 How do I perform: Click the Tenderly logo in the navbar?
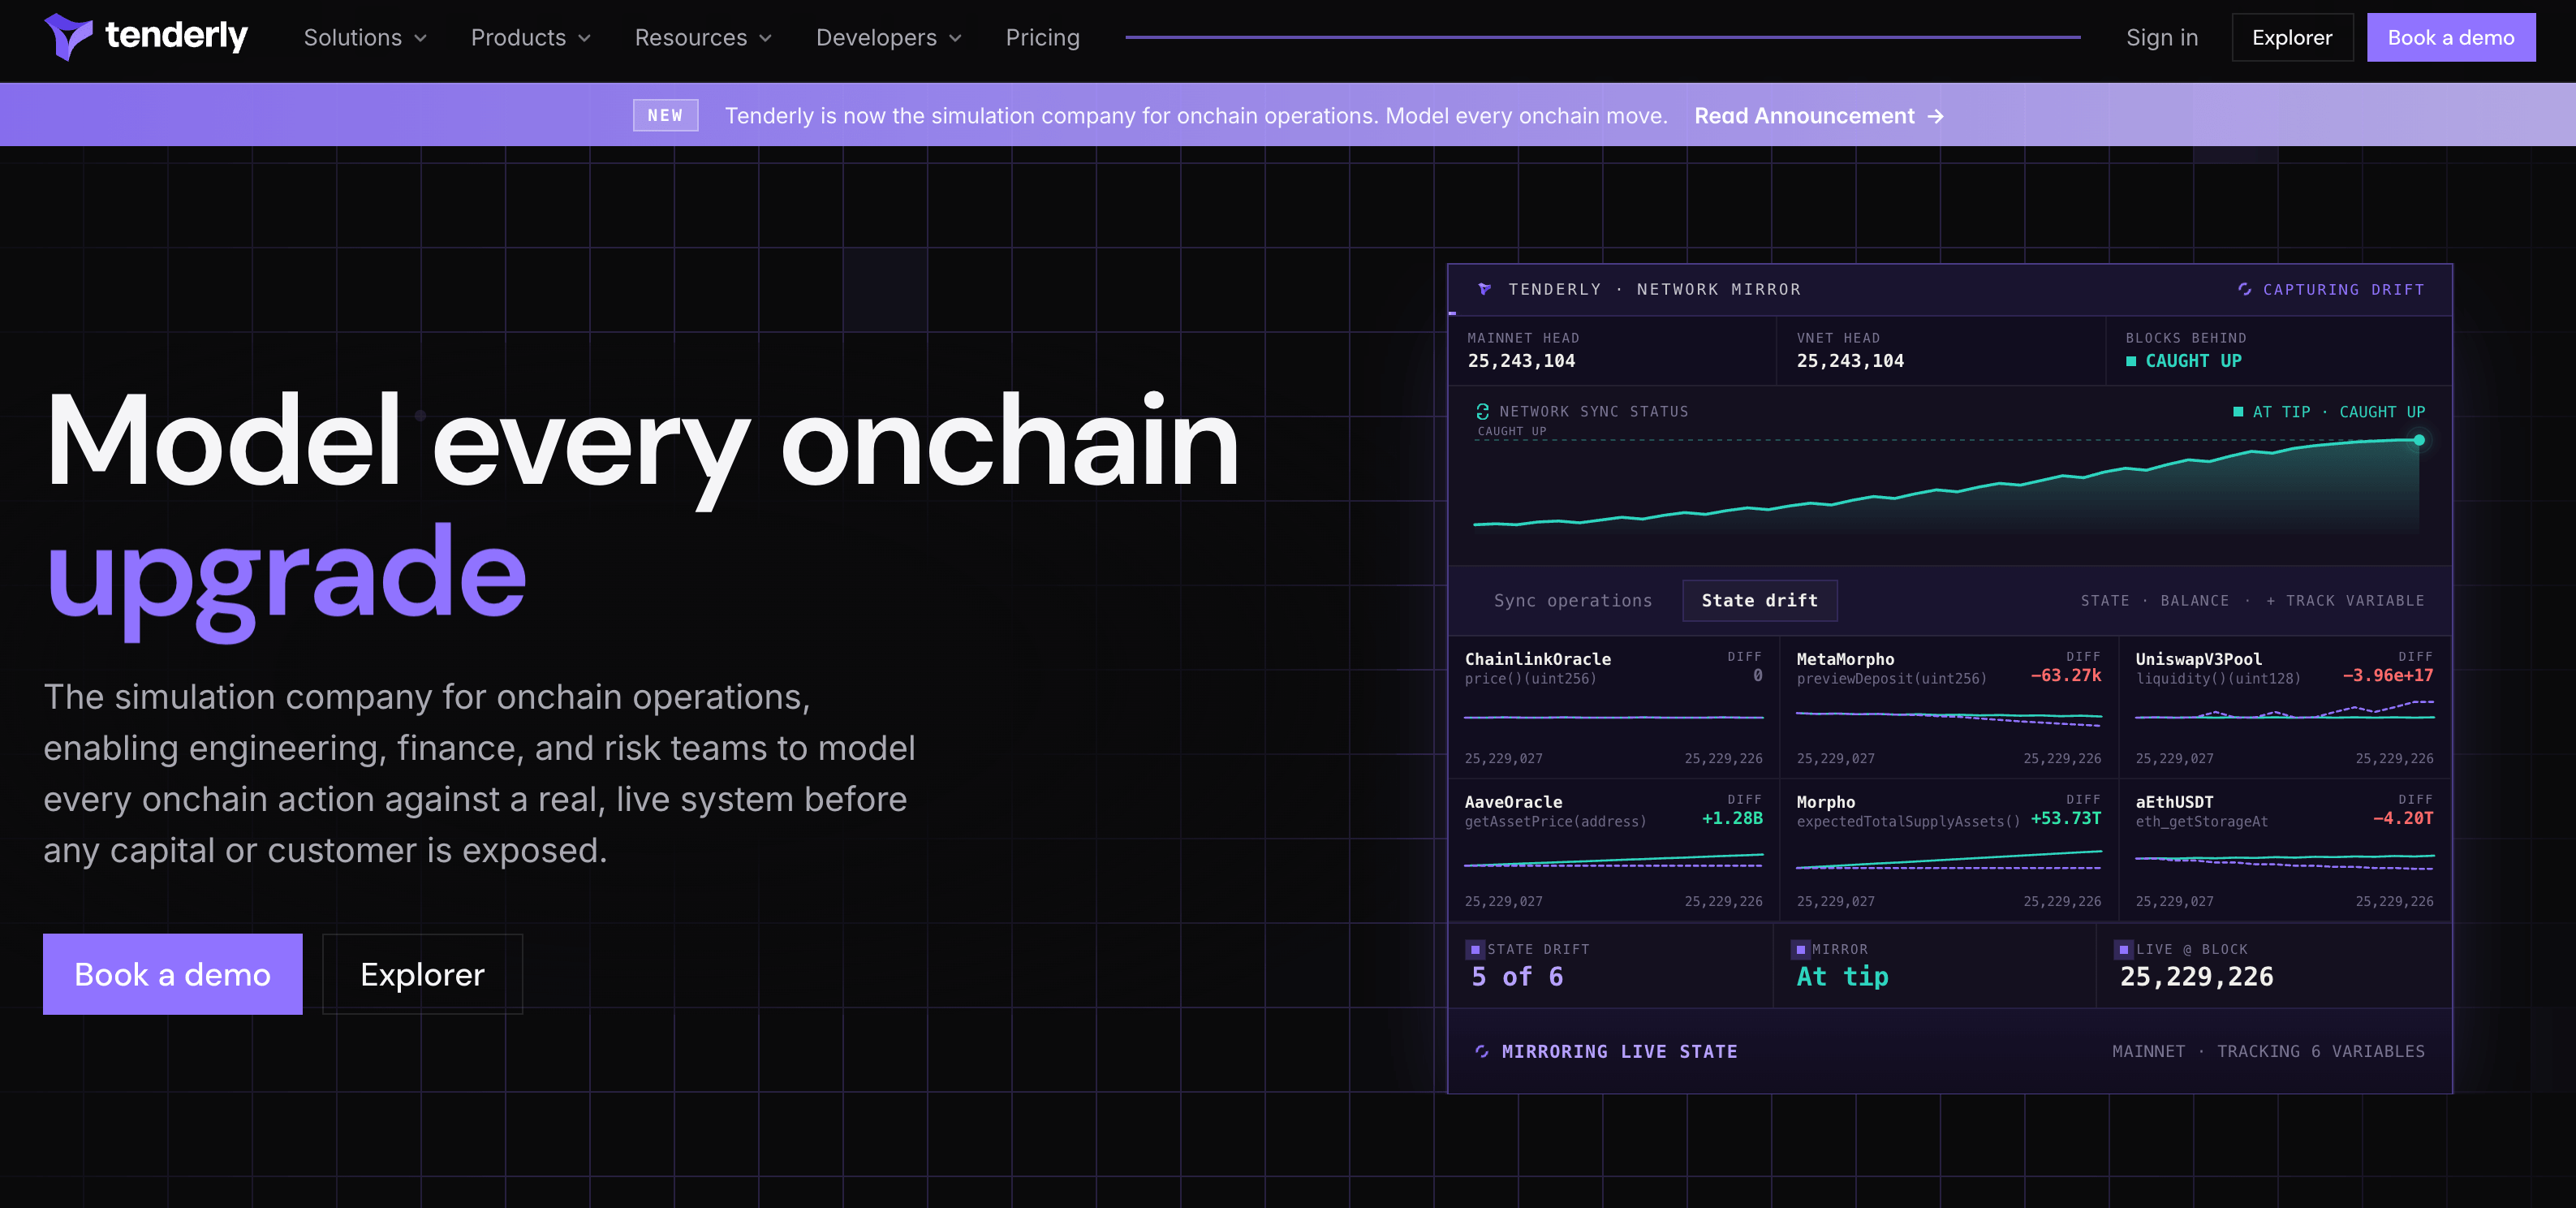pos(146,37)
